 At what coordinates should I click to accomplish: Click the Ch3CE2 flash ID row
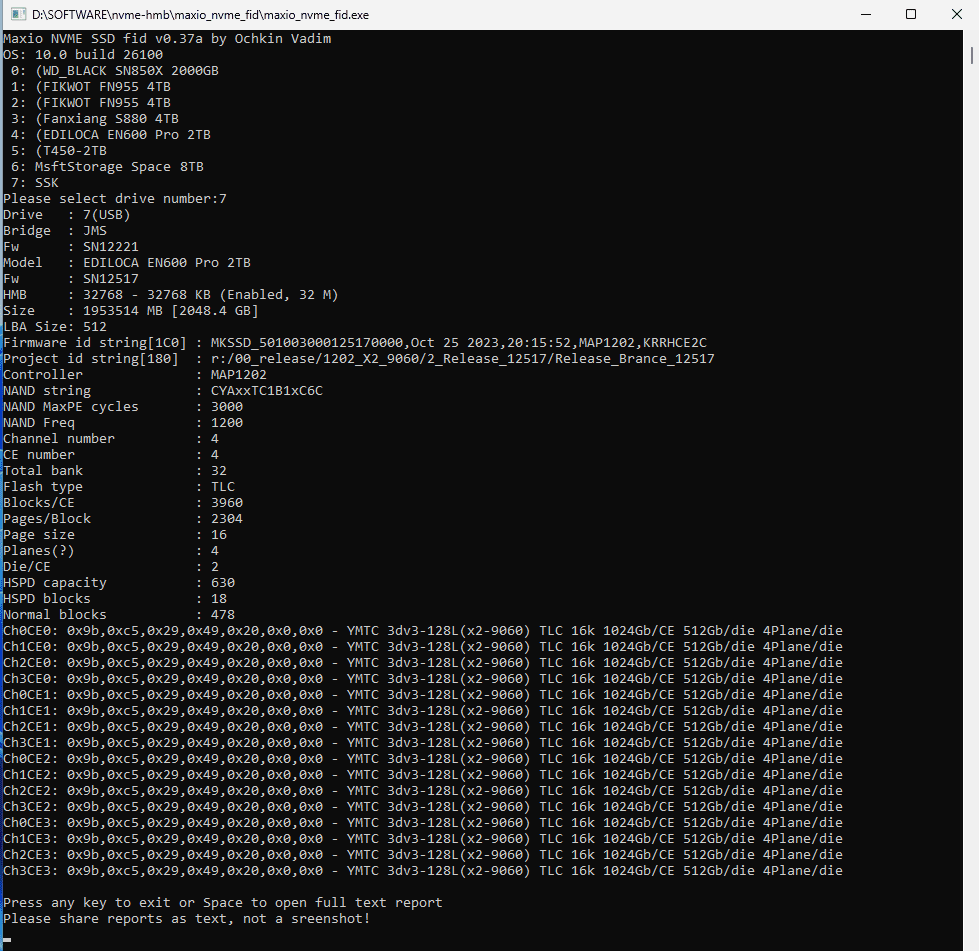[423, 806]
